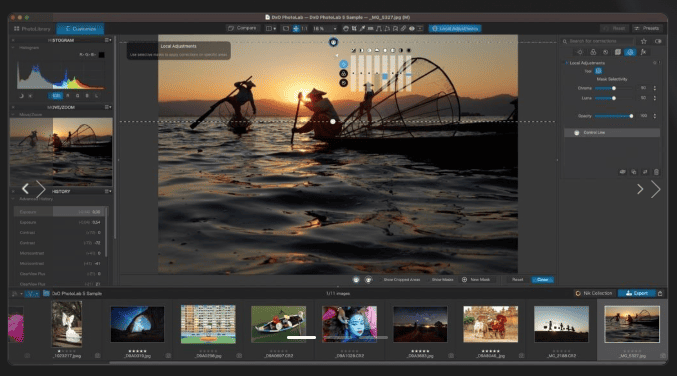Open the Local Adjustments palette tab

[630, 52]
